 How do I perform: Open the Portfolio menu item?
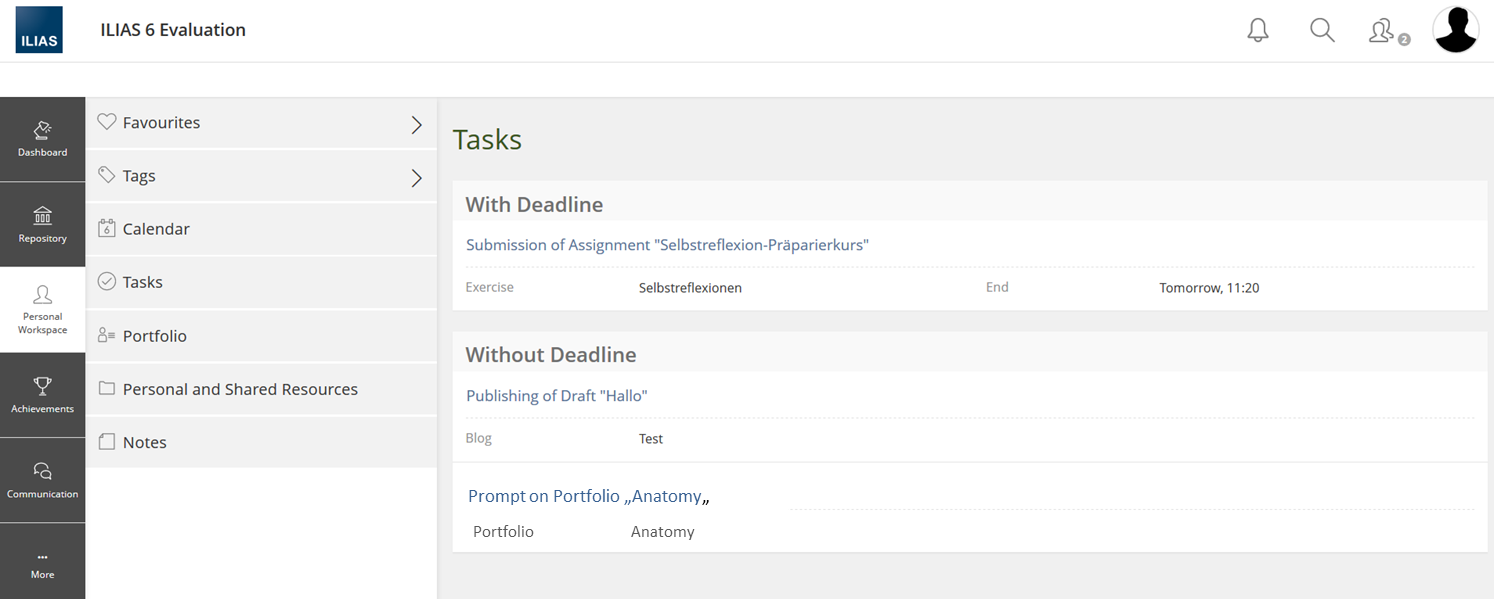tap(154, 336)
